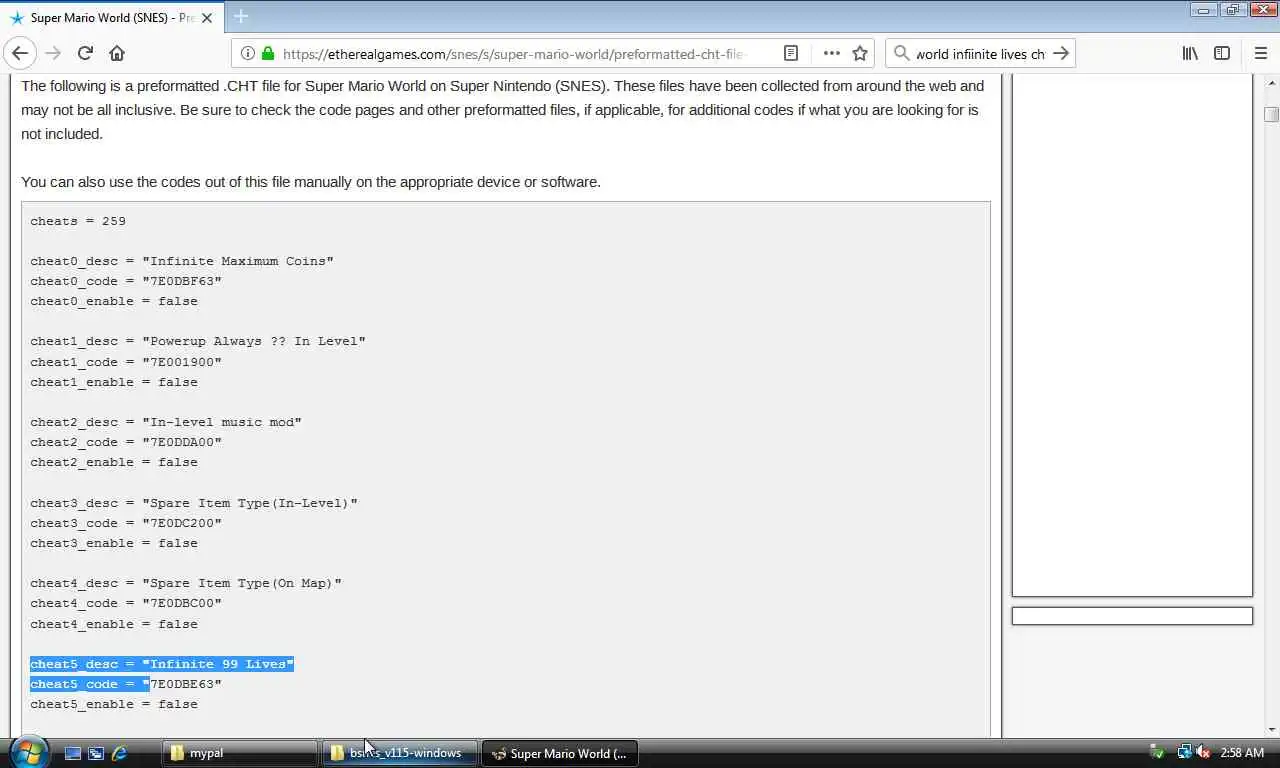Click the 'cheat2_enable = false' line
This screenshot has height=768, width=1280.
point(114,462)
